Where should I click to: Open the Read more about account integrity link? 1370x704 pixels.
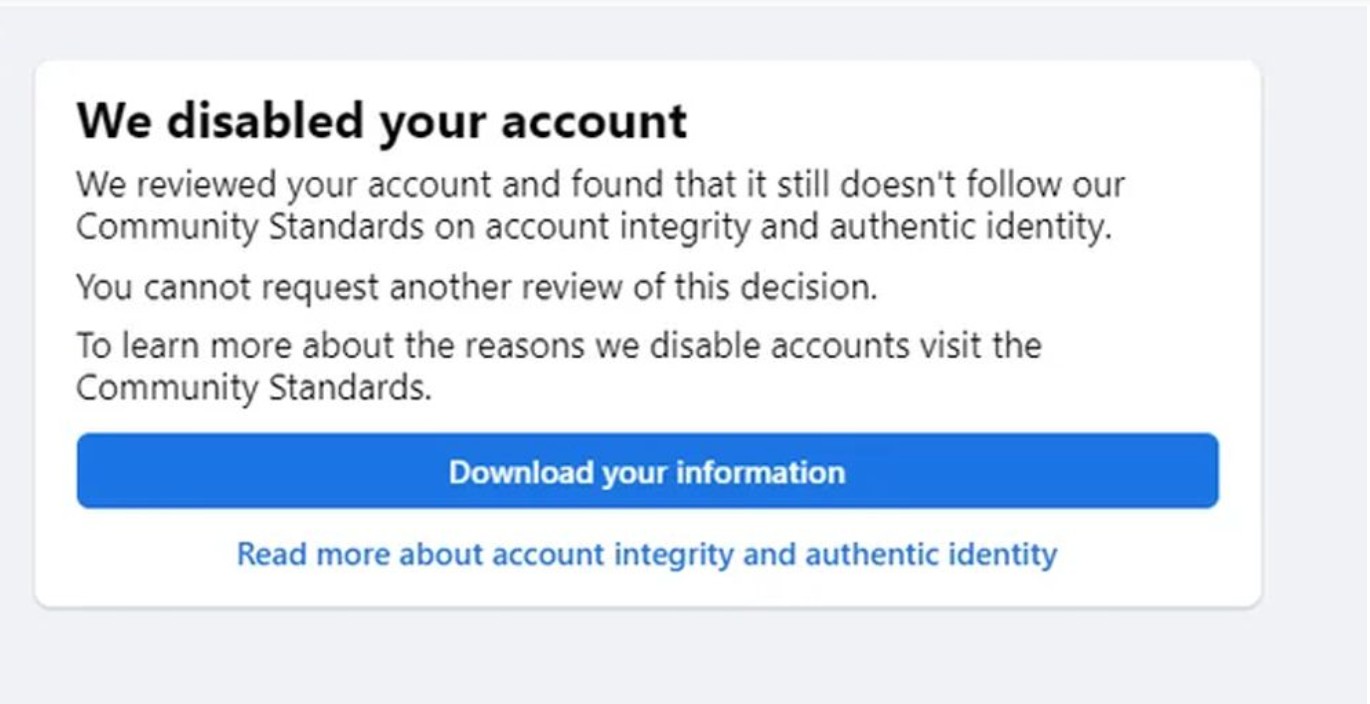(x=646, y=554)
